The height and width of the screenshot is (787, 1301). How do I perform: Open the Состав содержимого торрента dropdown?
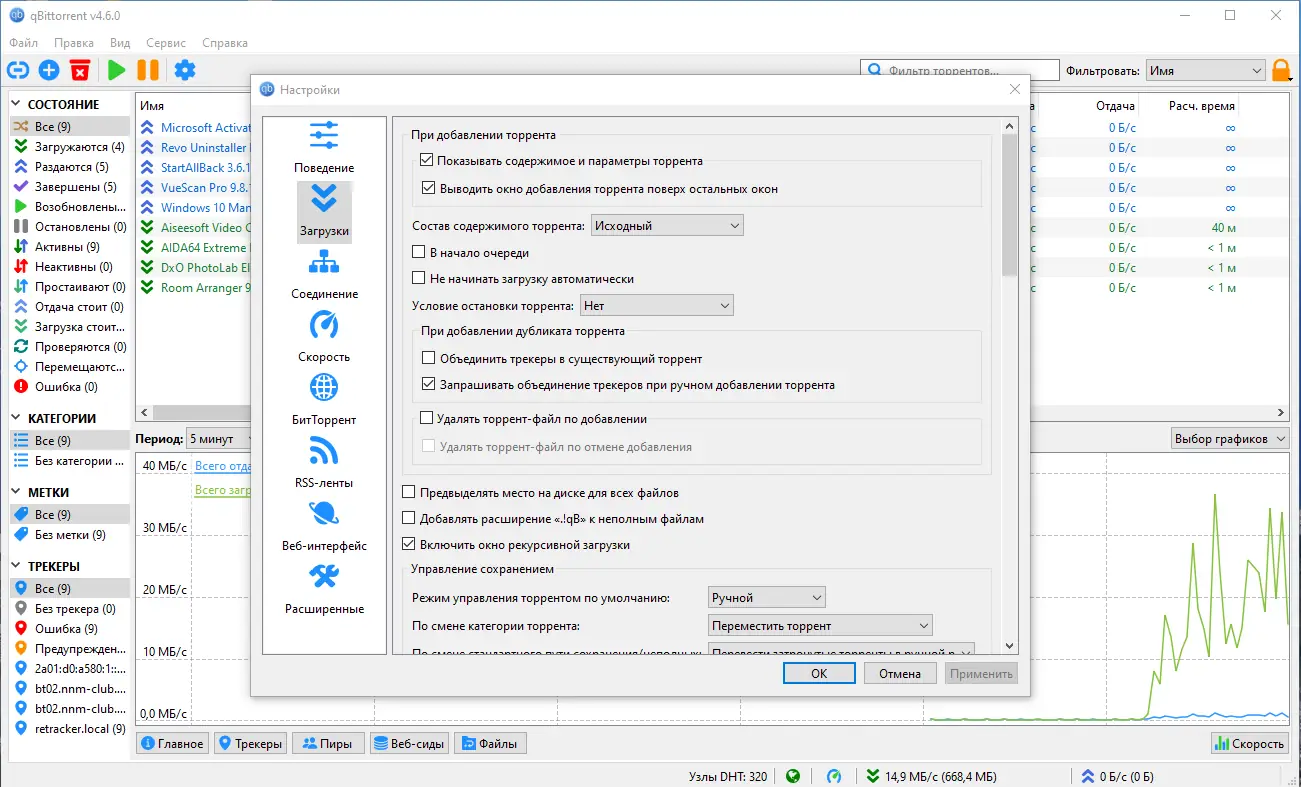[x=666, y=225]
